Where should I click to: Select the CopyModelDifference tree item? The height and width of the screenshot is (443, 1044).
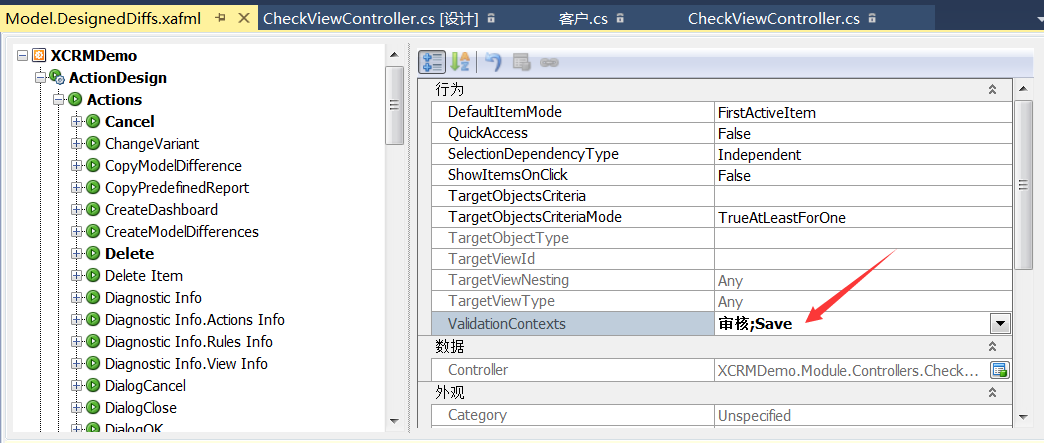(x=173, y=165)
